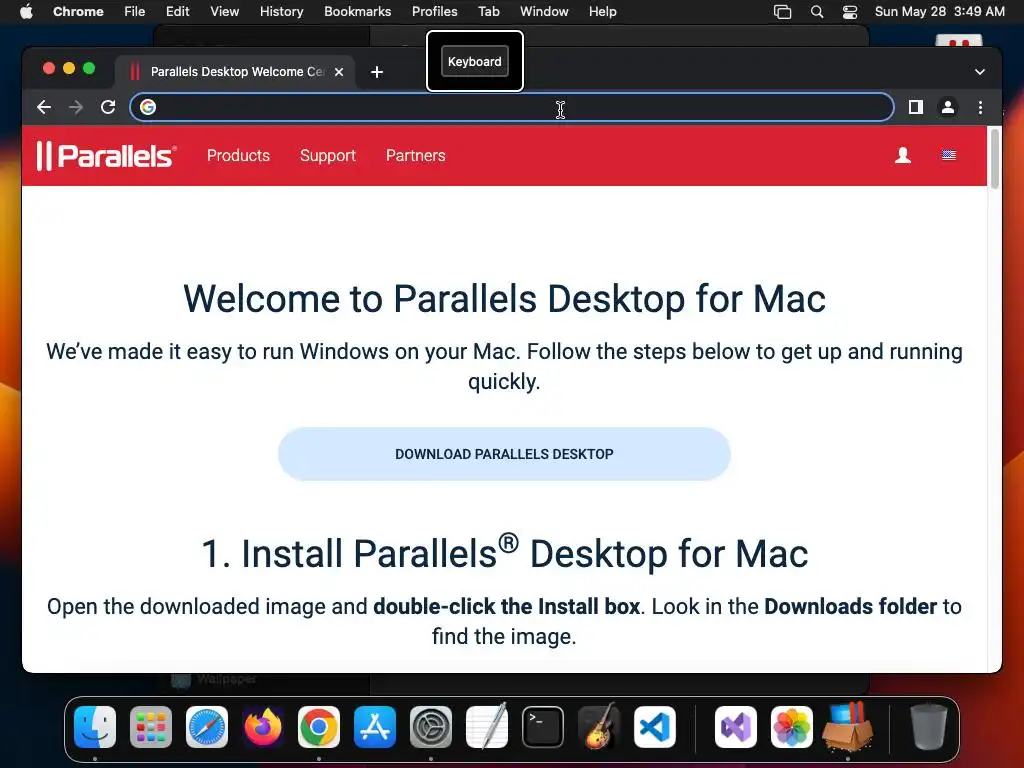Click Download Parallels Desktop button

click(504, 454)
